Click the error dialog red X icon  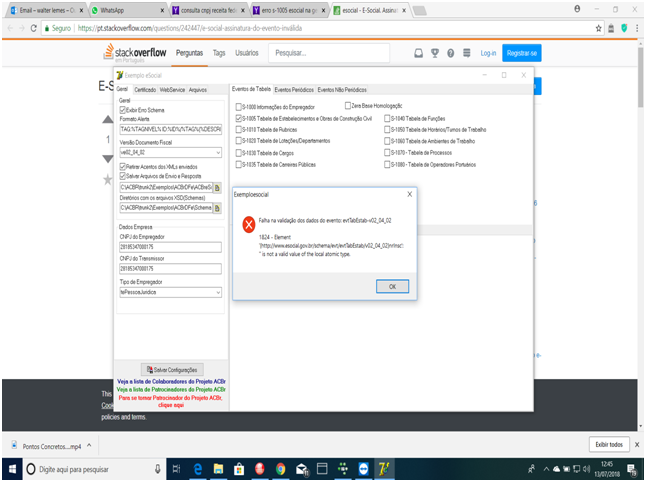click(248, 225)
